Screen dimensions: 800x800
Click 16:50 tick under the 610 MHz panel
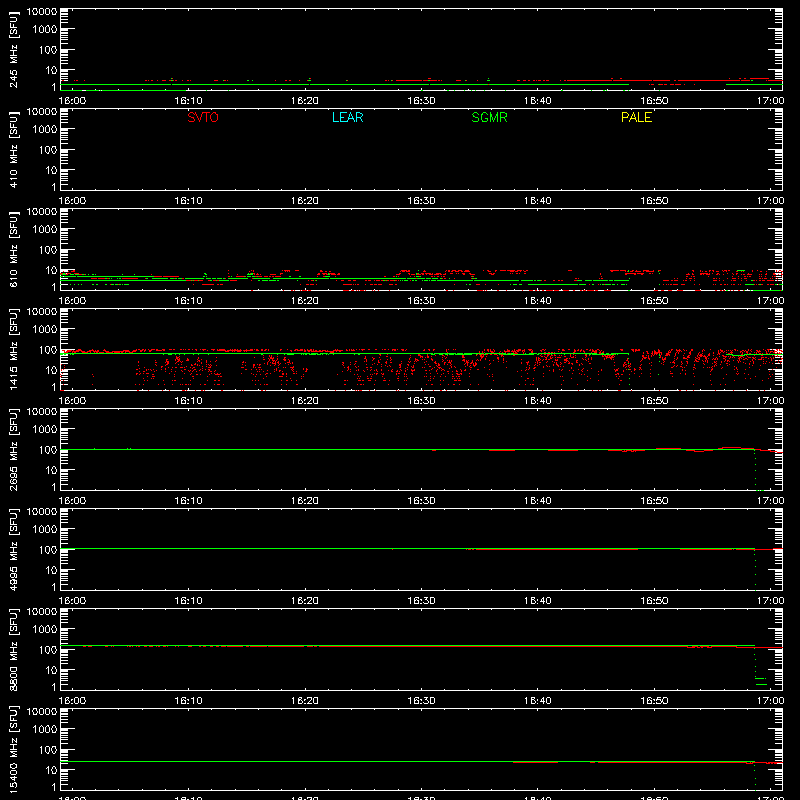[654, 301]
